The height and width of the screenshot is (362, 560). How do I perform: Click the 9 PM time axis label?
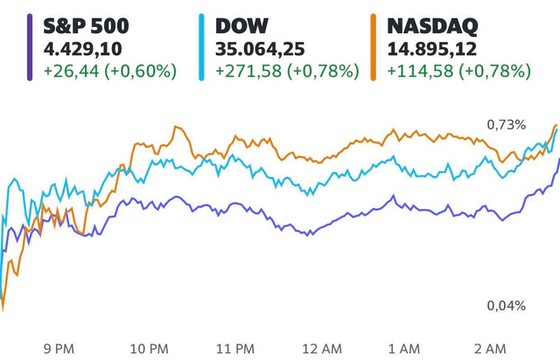59,349
